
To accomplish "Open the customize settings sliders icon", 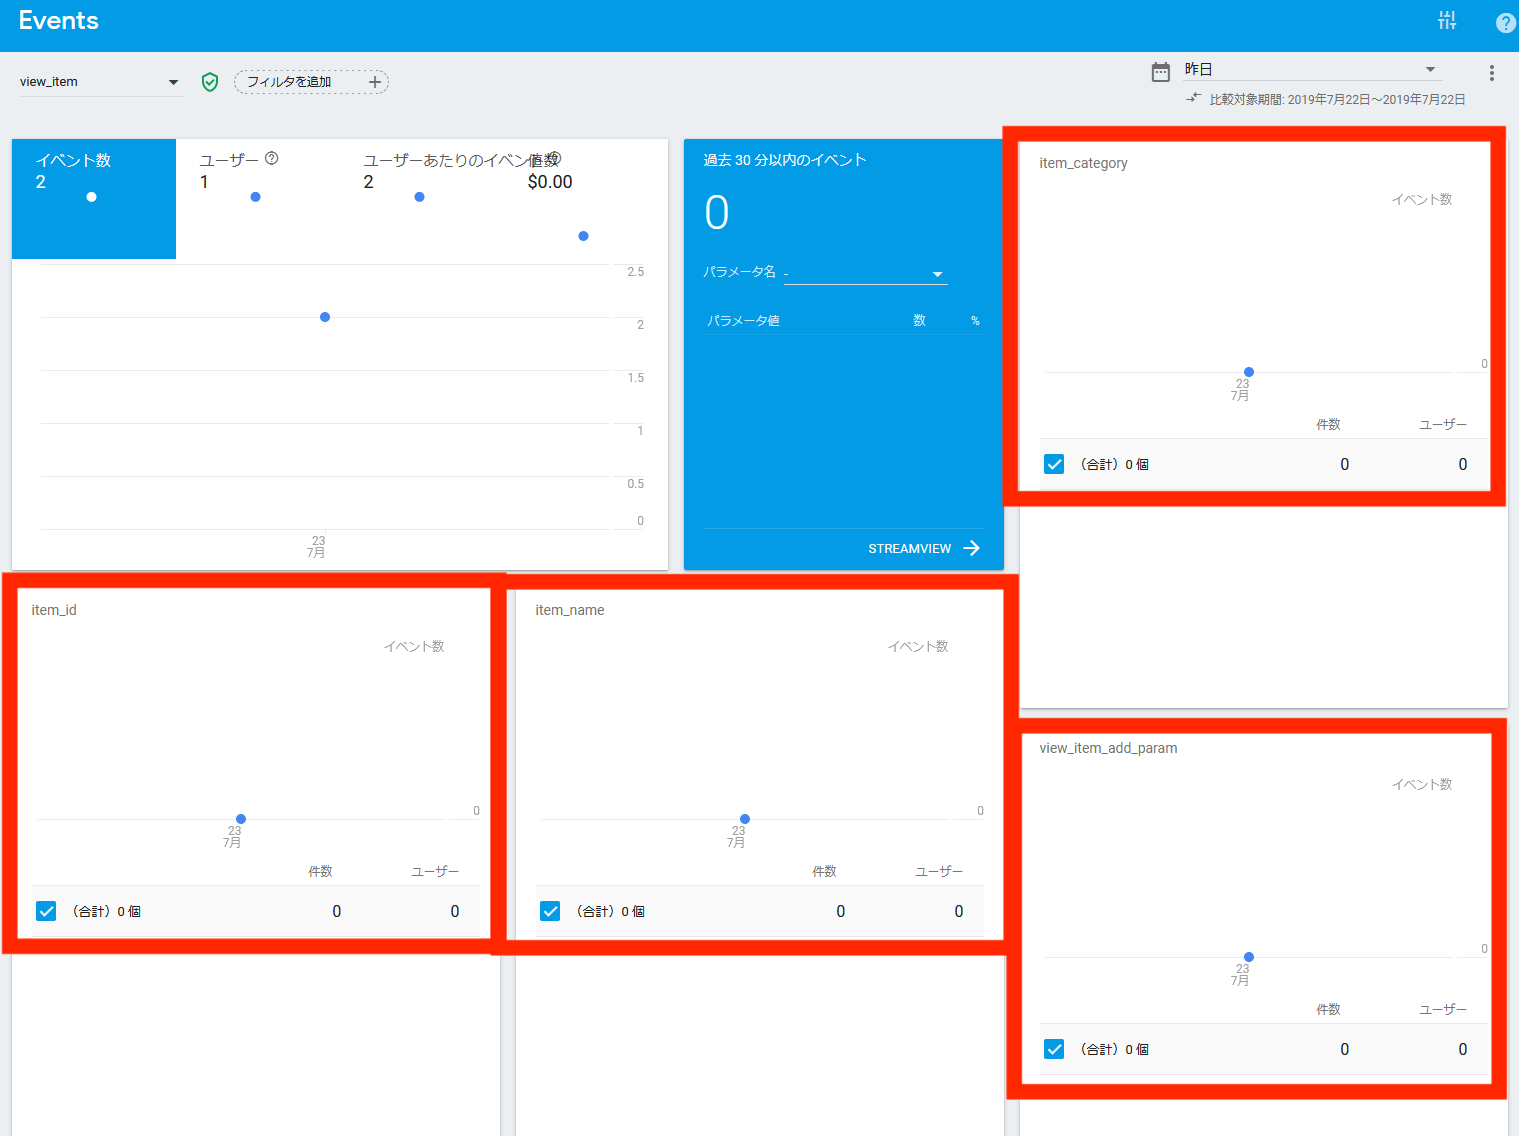I will click(x=1447, y=20).
